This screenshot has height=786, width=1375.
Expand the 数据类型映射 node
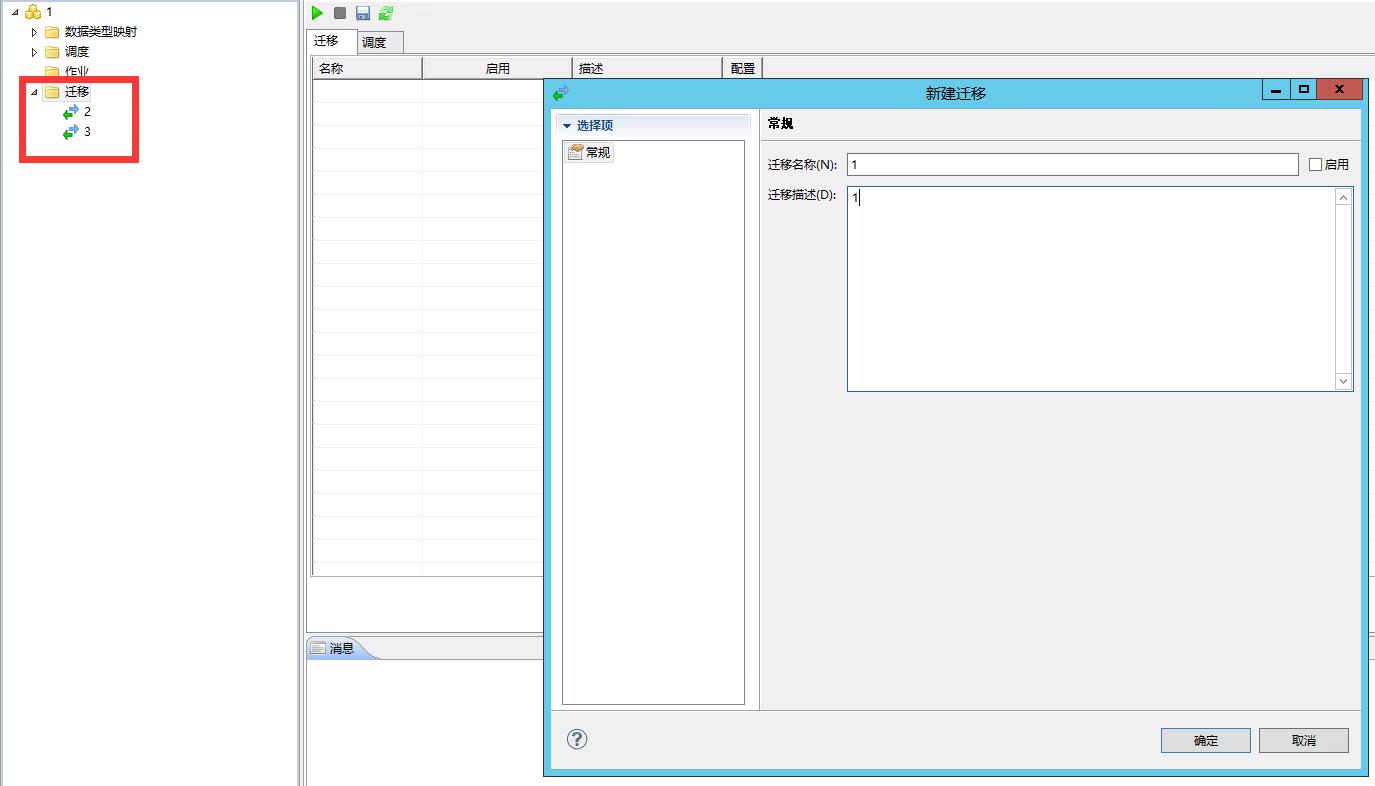[x=34, y=32]
